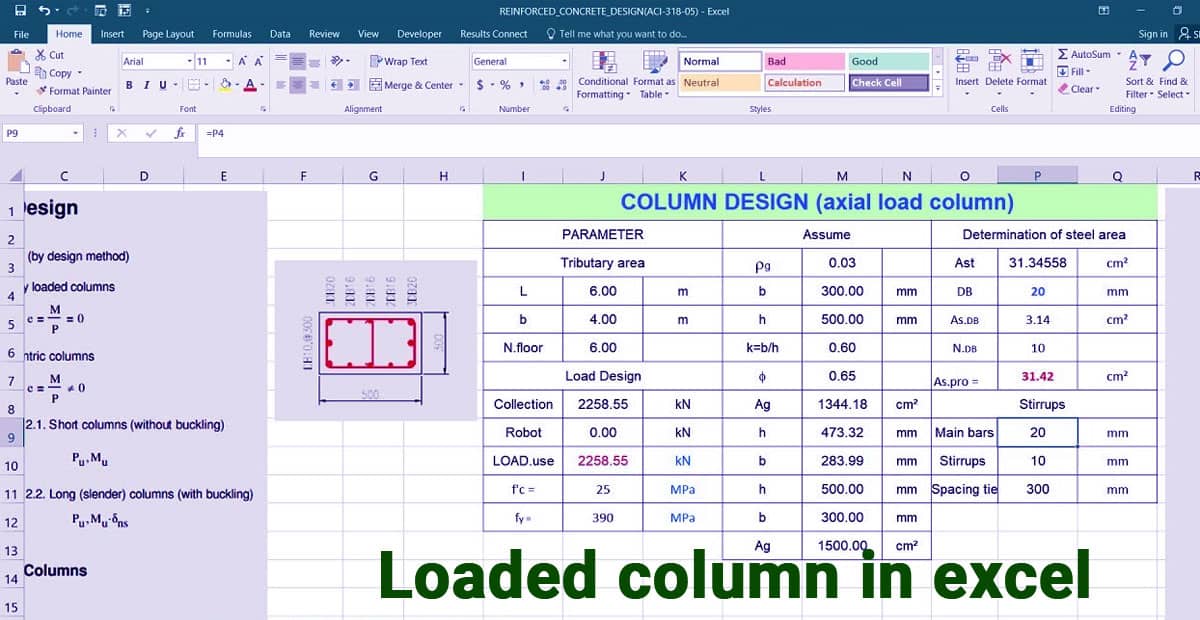Toggle Italic formatting
This screenshot has width=1200, height=620.
(x=146, y=85)
